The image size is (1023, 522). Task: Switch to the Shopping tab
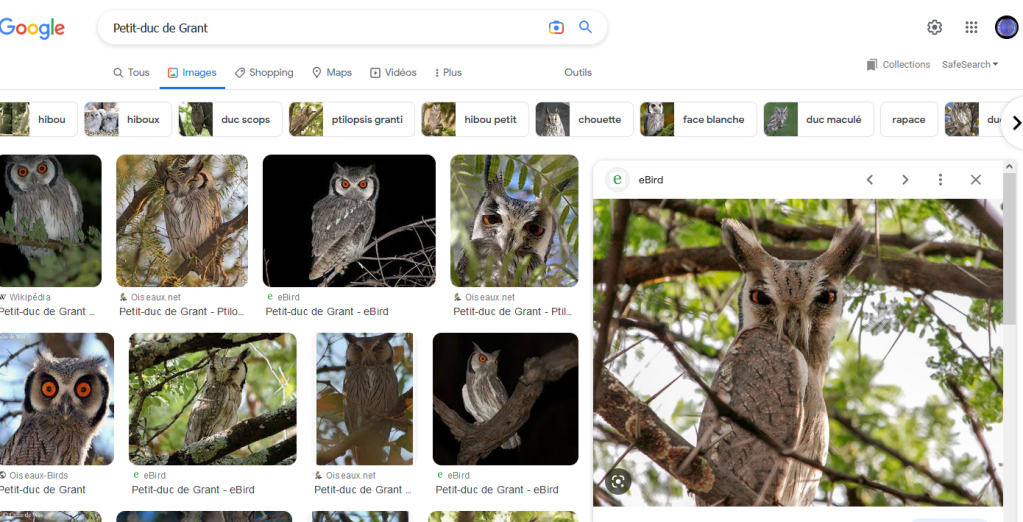tap(264, 73)
